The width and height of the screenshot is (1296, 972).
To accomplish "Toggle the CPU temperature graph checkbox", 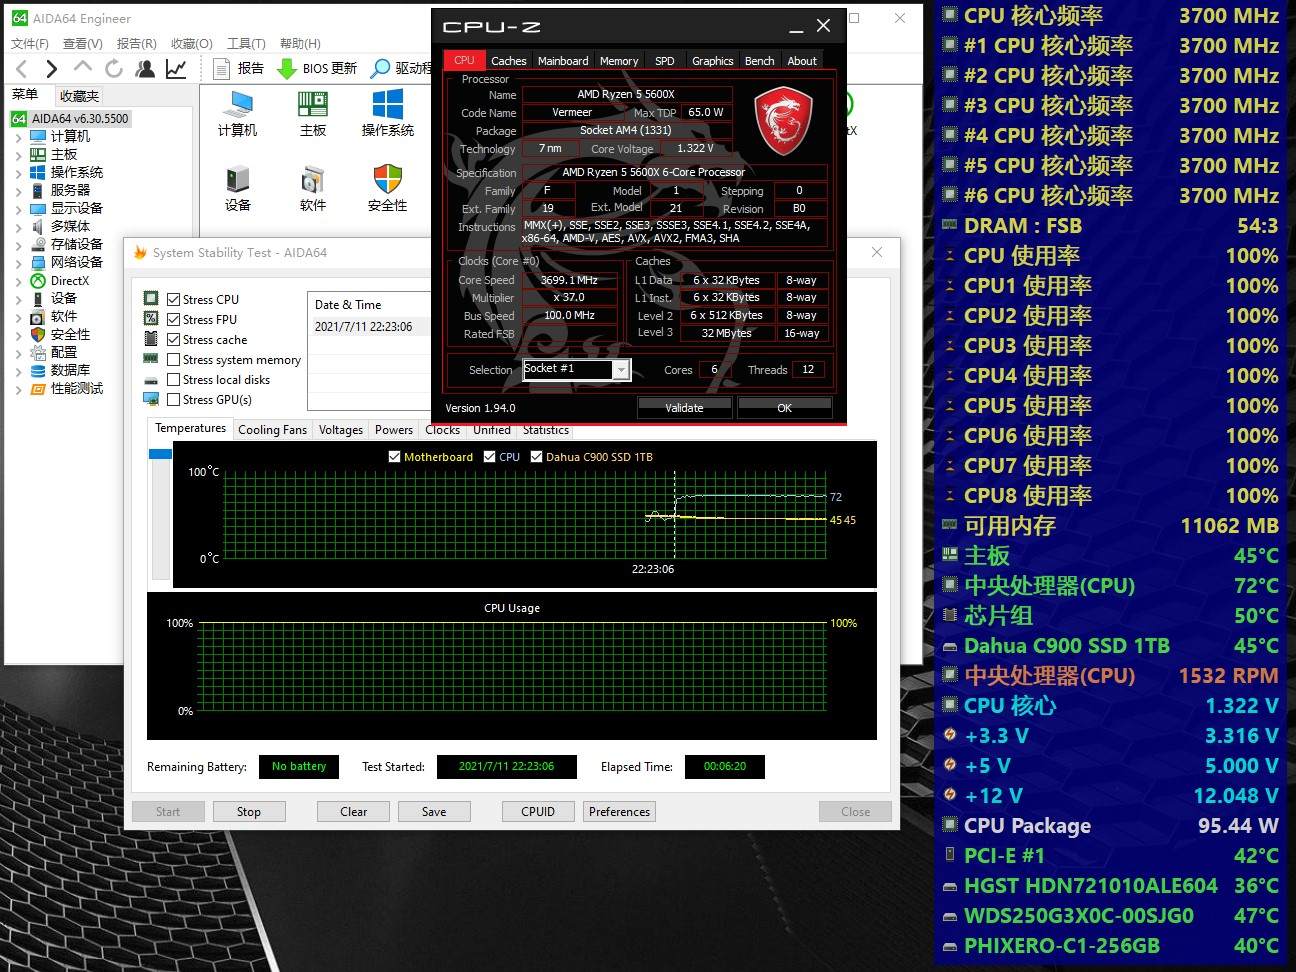I will pyautogui.click(x=489, y=456).
